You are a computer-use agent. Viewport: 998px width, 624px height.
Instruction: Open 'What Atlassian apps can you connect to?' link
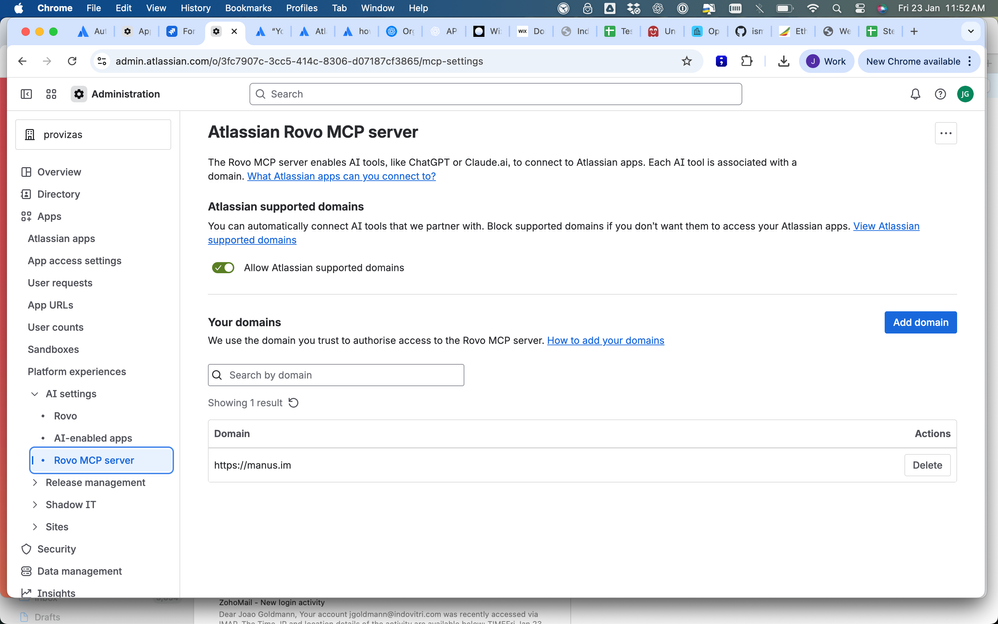[341, 176]
